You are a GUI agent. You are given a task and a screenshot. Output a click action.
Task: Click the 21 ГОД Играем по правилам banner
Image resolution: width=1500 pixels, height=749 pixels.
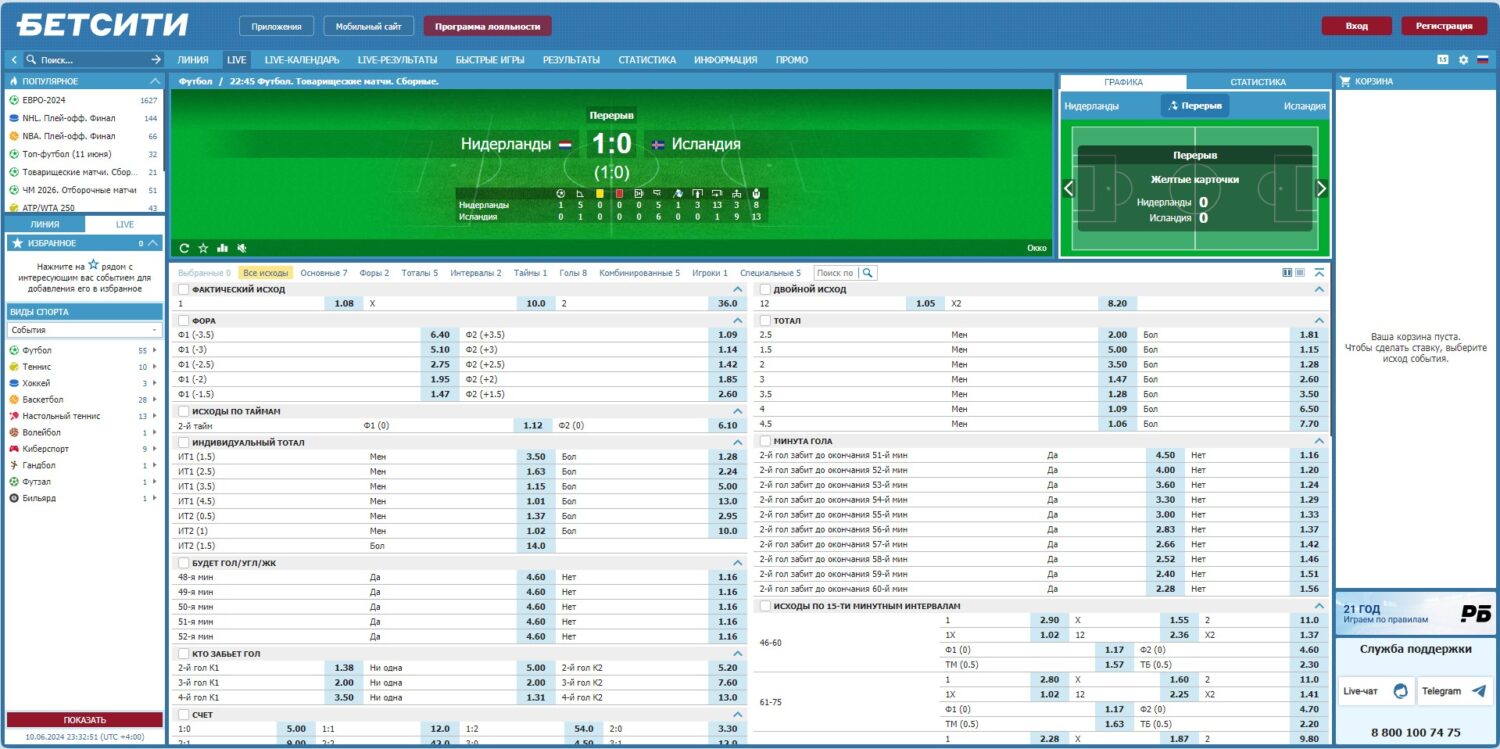pos(1416,613)
